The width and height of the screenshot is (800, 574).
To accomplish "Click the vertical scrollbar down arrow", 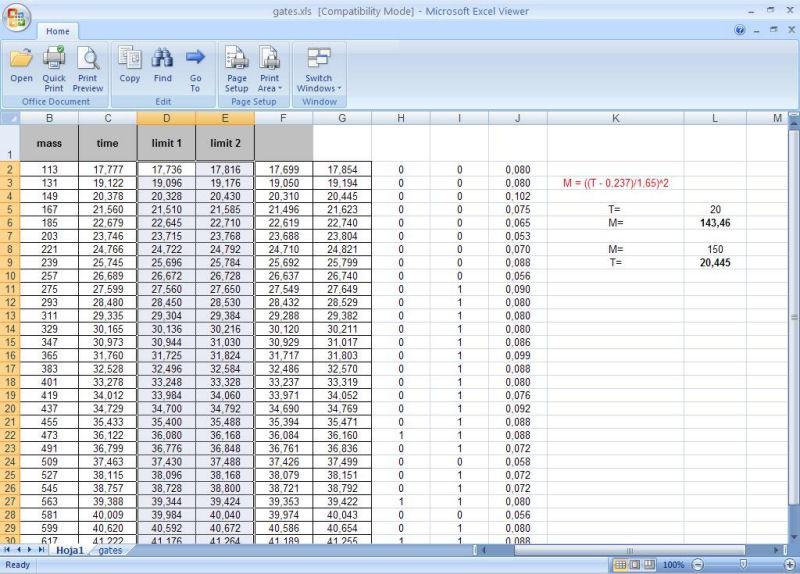I will (x=794, y=537).
